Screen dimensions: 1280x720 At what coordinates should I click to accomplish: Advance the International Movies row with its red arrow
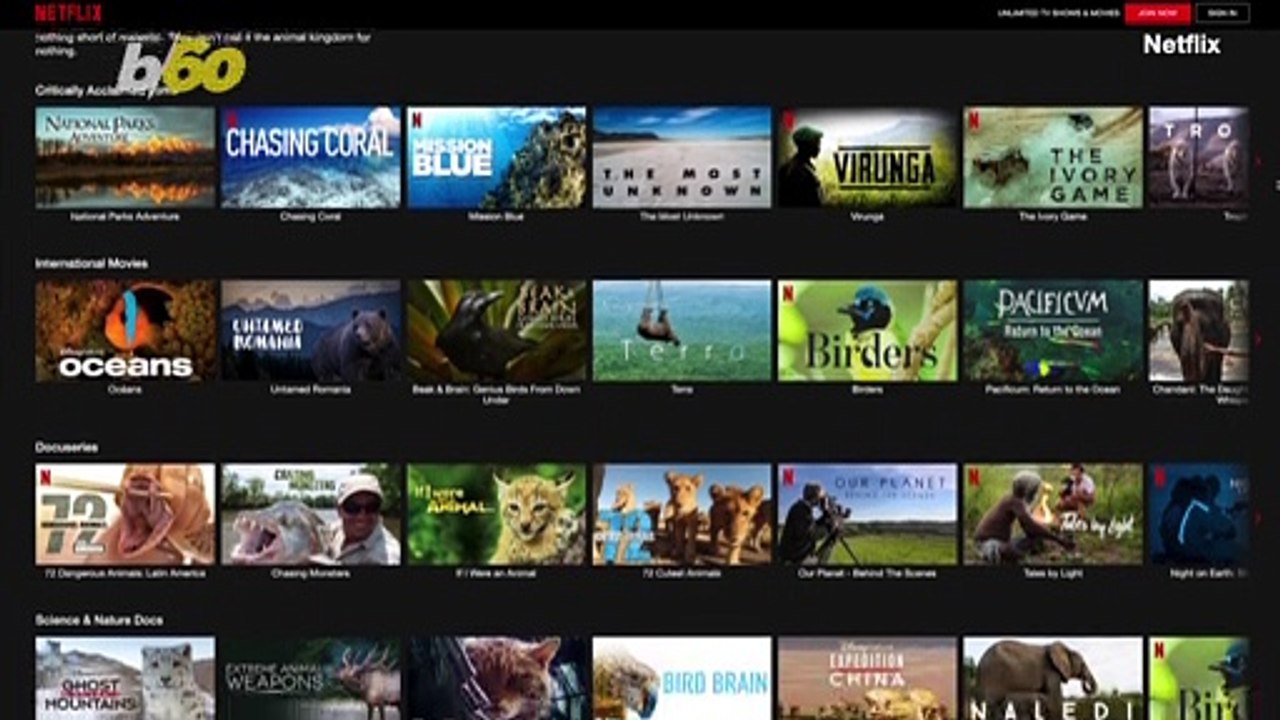point(1258,340)
